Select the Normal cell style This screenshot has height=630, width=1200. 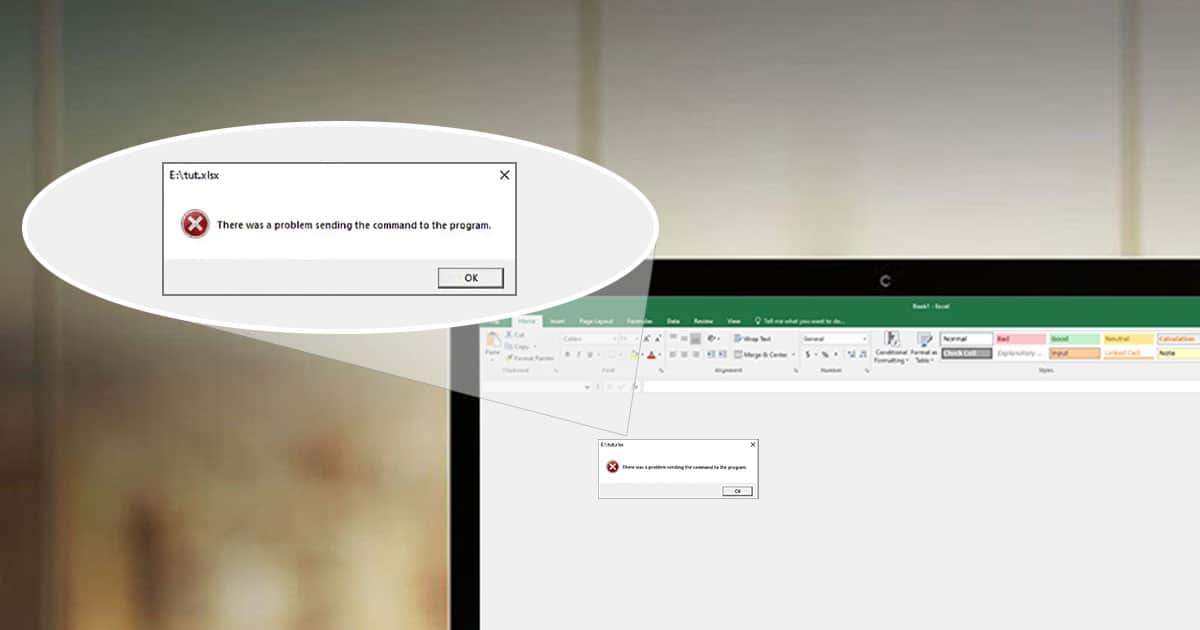point(966,339)
